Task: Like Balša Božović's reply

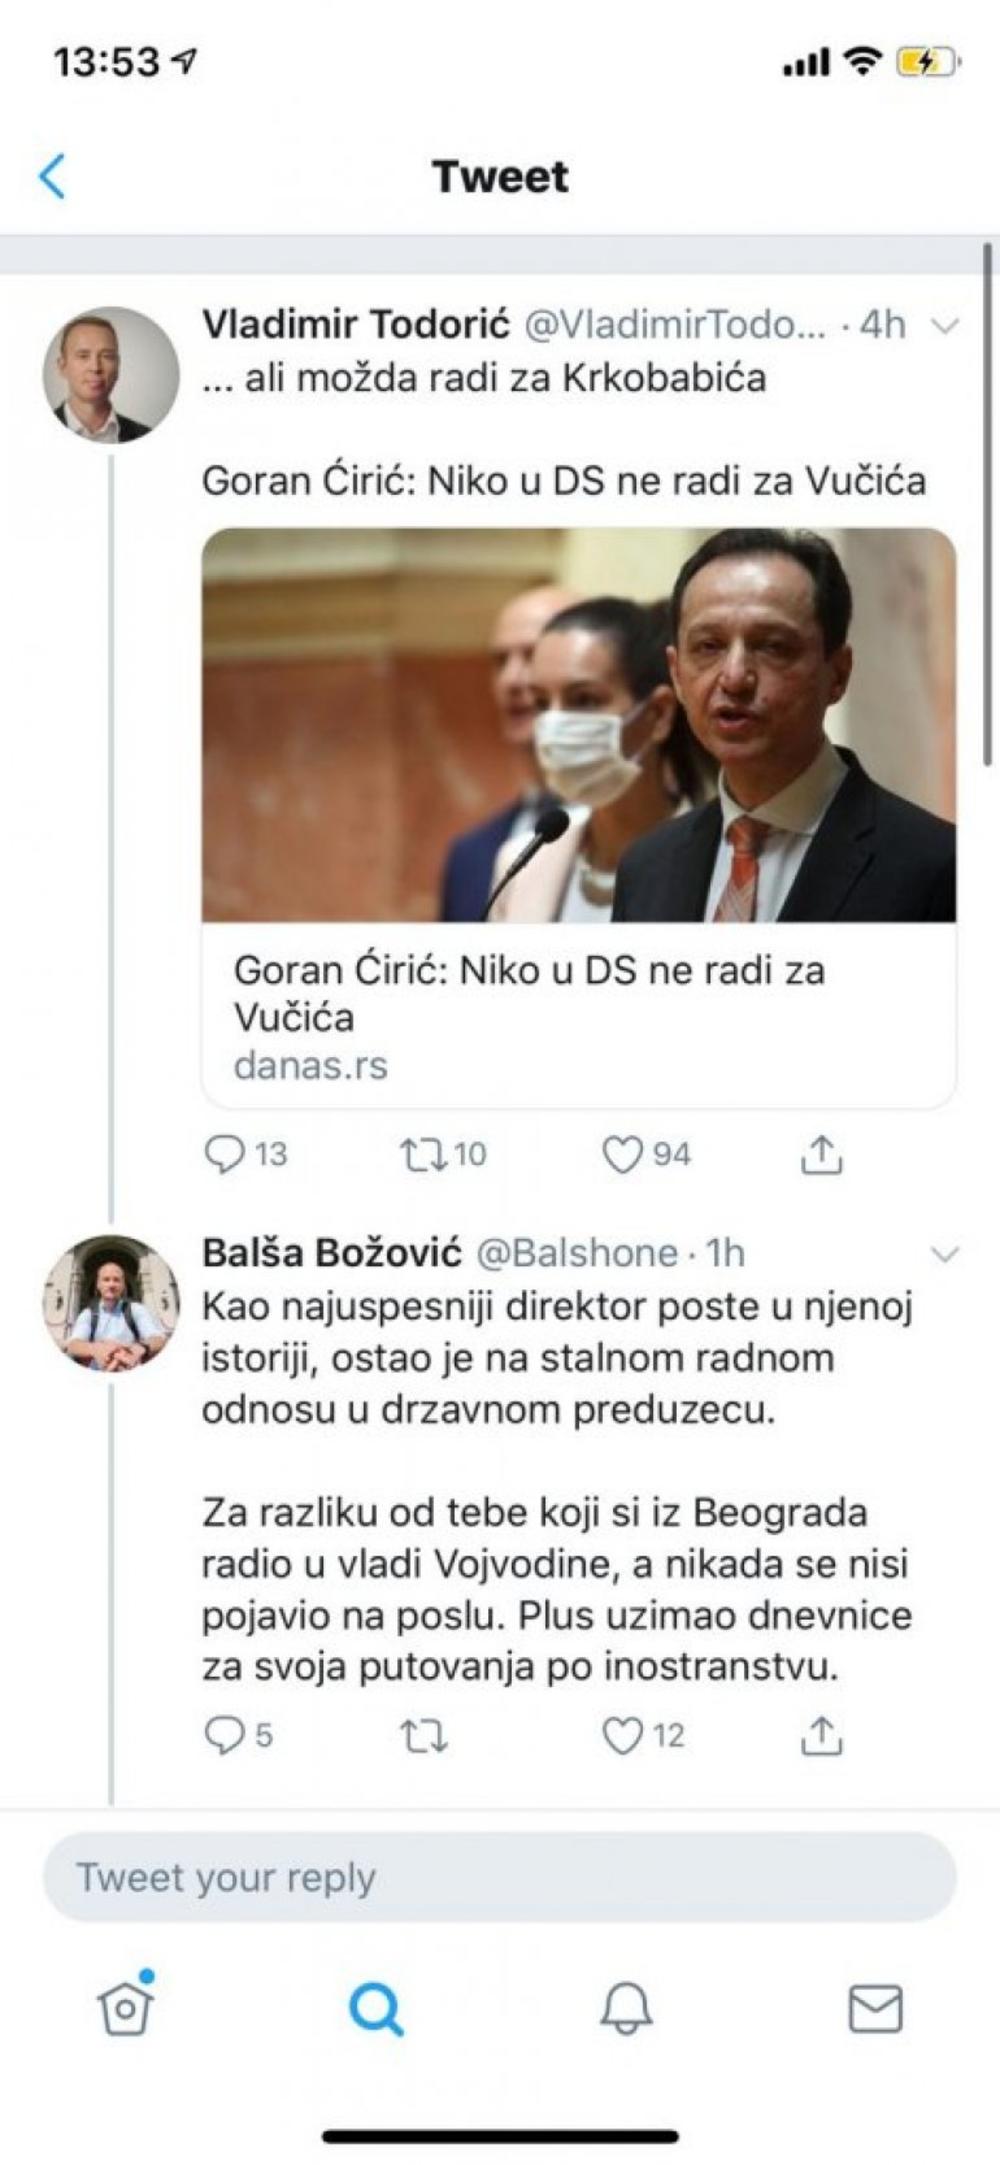Action: 621,1735
